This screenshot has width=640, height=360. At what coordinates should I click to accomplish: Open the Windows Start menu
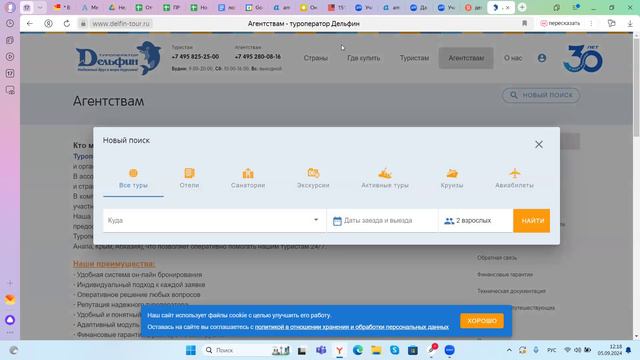[x=191, y=350]
